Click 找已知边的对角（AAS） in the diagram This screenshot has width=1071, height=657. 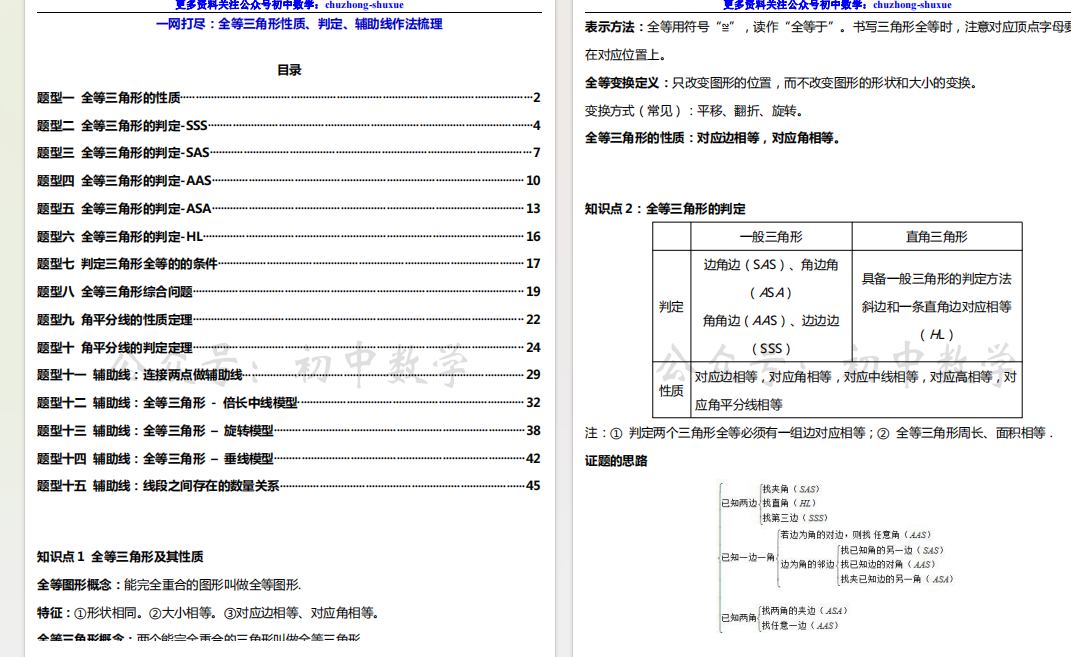tap(887, 565)
